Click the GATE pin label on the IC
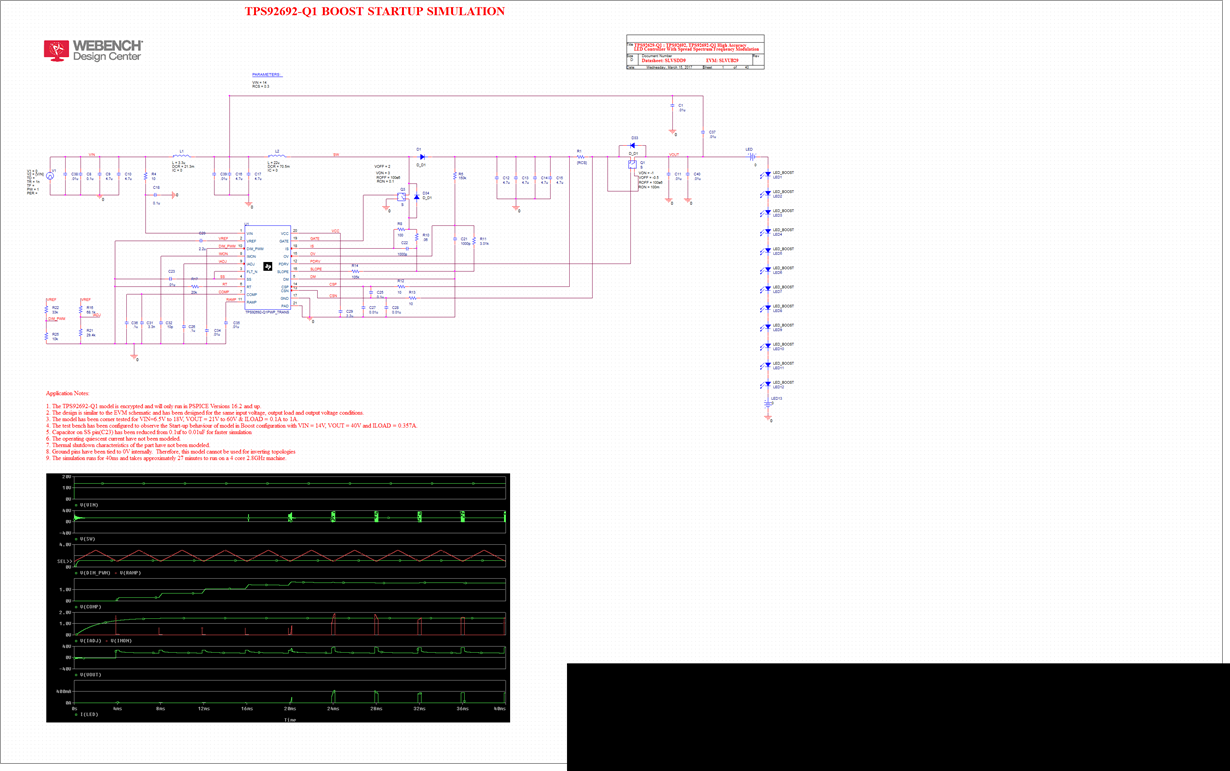This screenshot has width=1230, height=771. [315, 240]
